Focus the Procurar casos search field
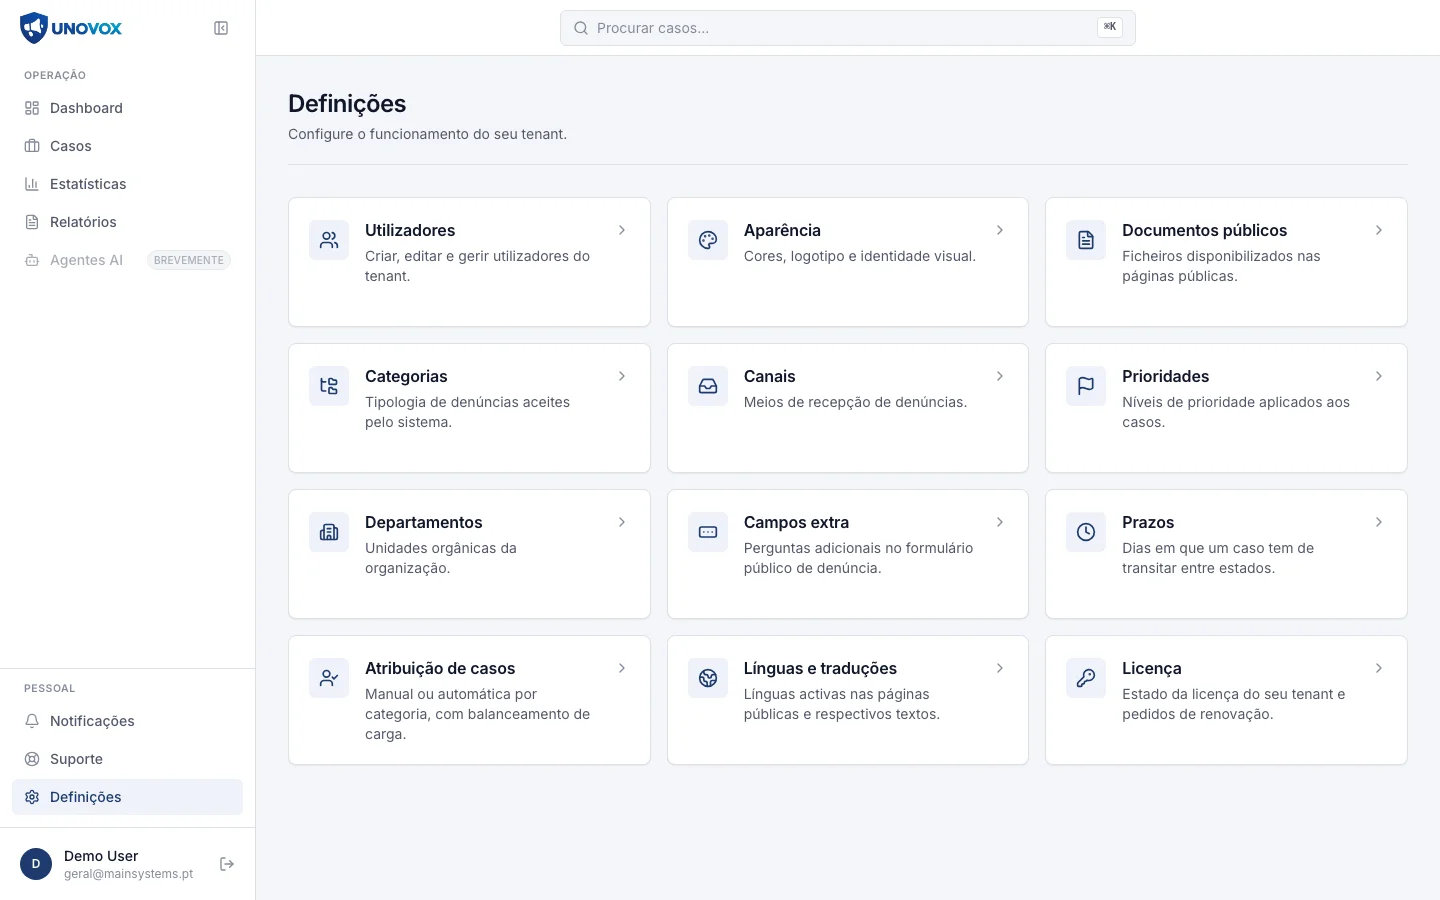1440x900 pixels. coord(848,28)
